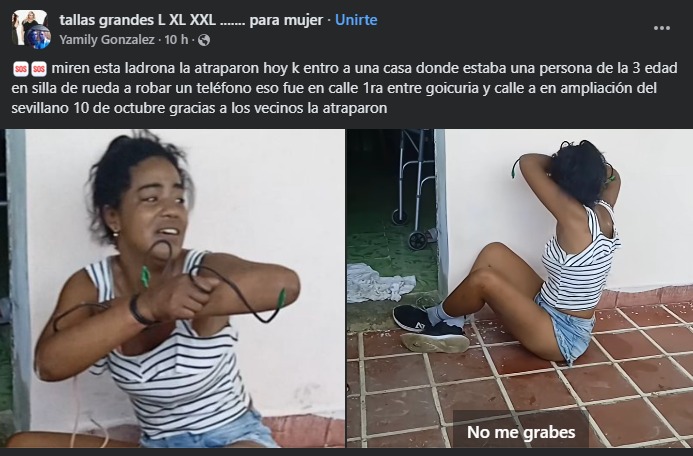693x456 pixels.
Task: Click the second SOS emoji
Action: pyautogui.click(x=39, y=69)
